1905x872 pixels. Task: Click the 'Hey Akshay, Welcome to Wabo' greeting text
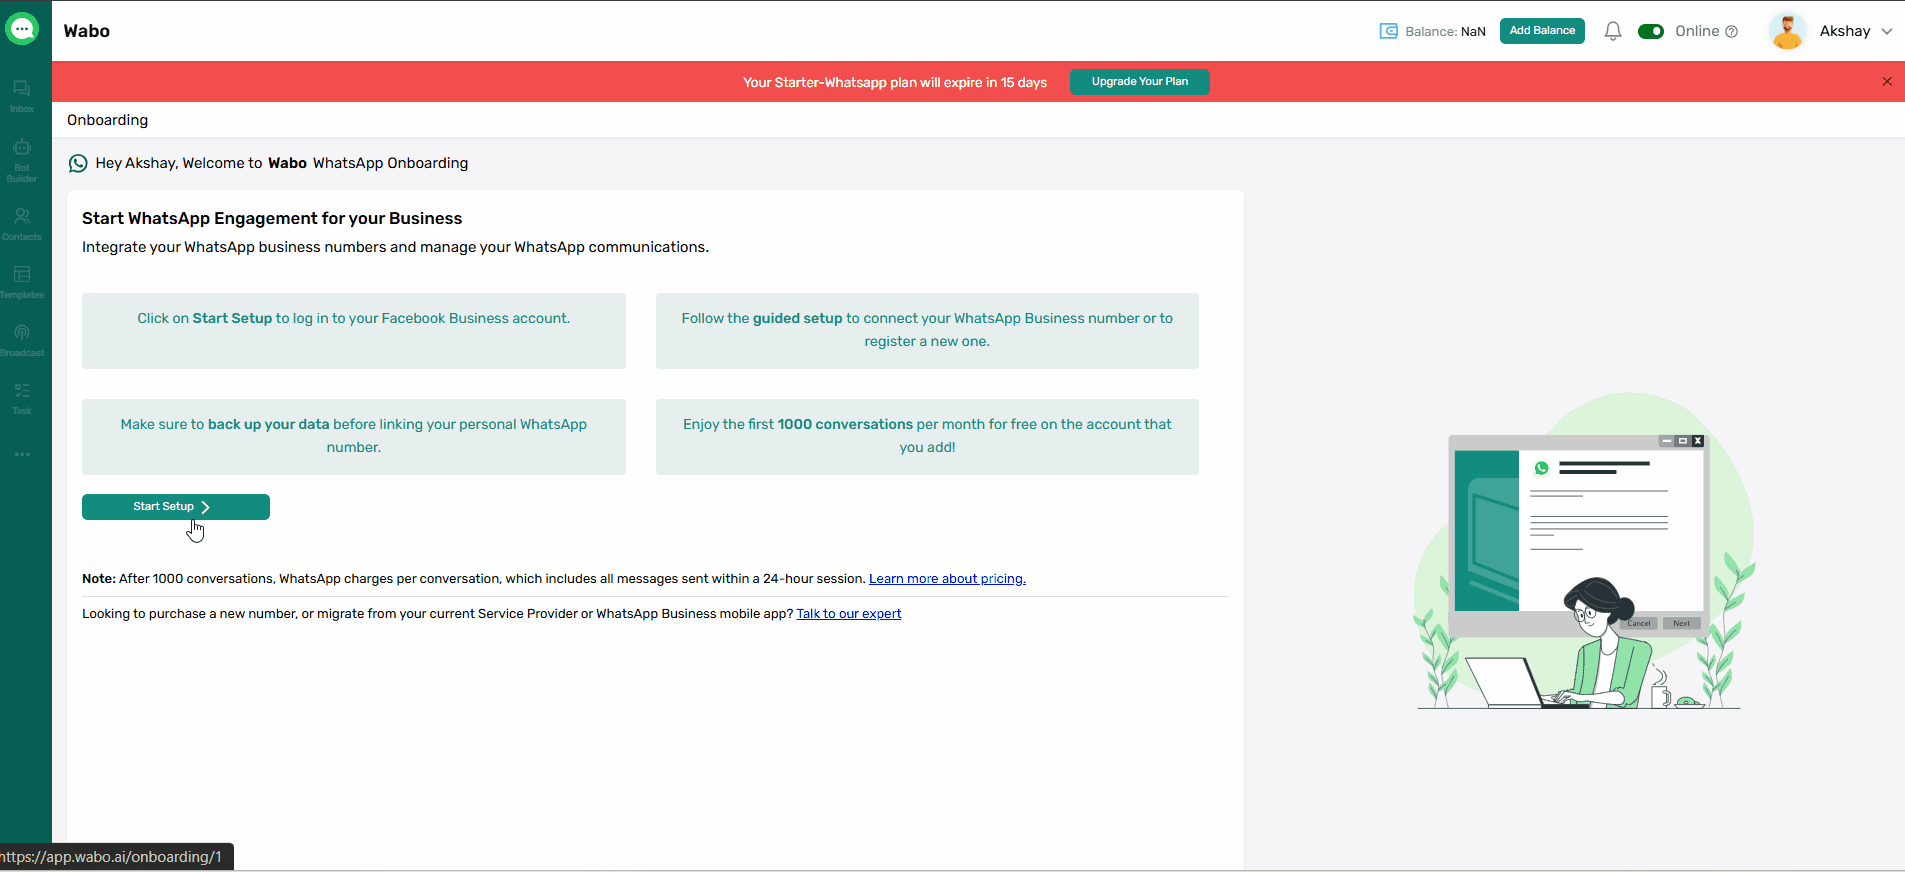(282, 163)
